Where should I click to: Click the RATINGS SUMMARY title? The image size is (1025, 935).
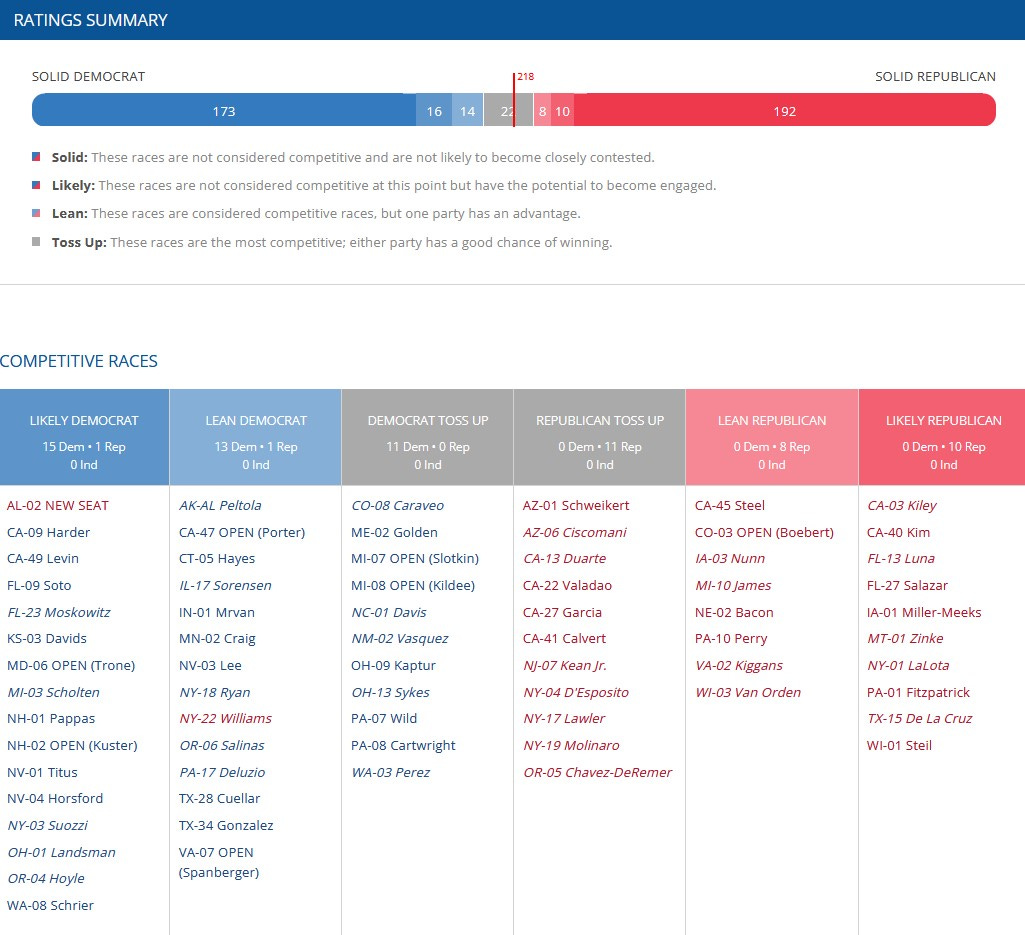pos(90,20)
